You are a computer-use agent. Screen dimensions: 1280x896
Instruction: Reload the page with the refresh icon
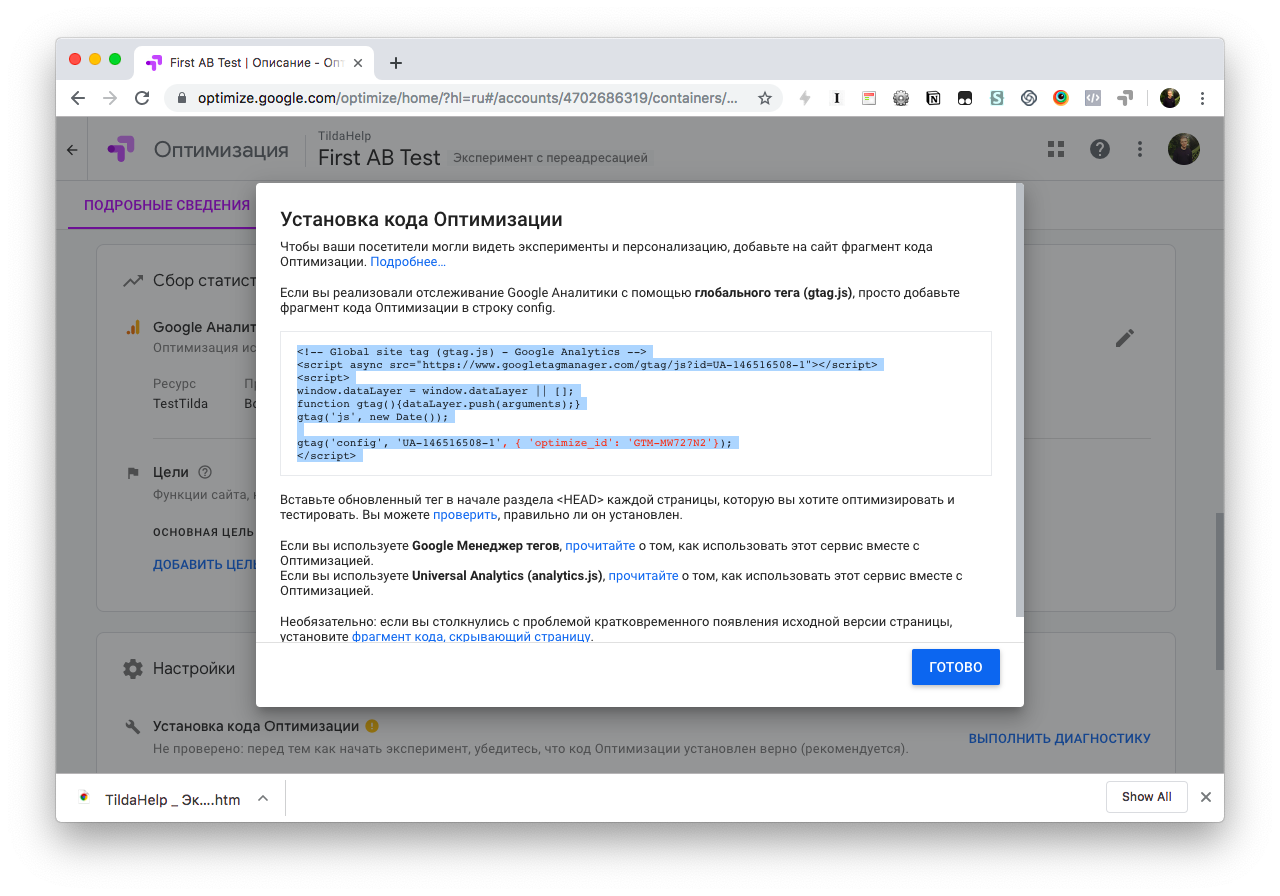point(142,98)
